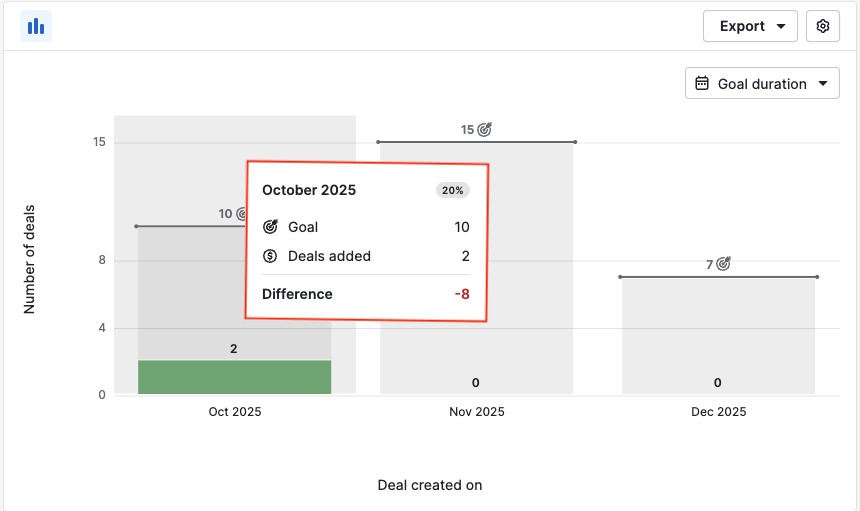Open the Export dropdown

click(x=750, y=26)
